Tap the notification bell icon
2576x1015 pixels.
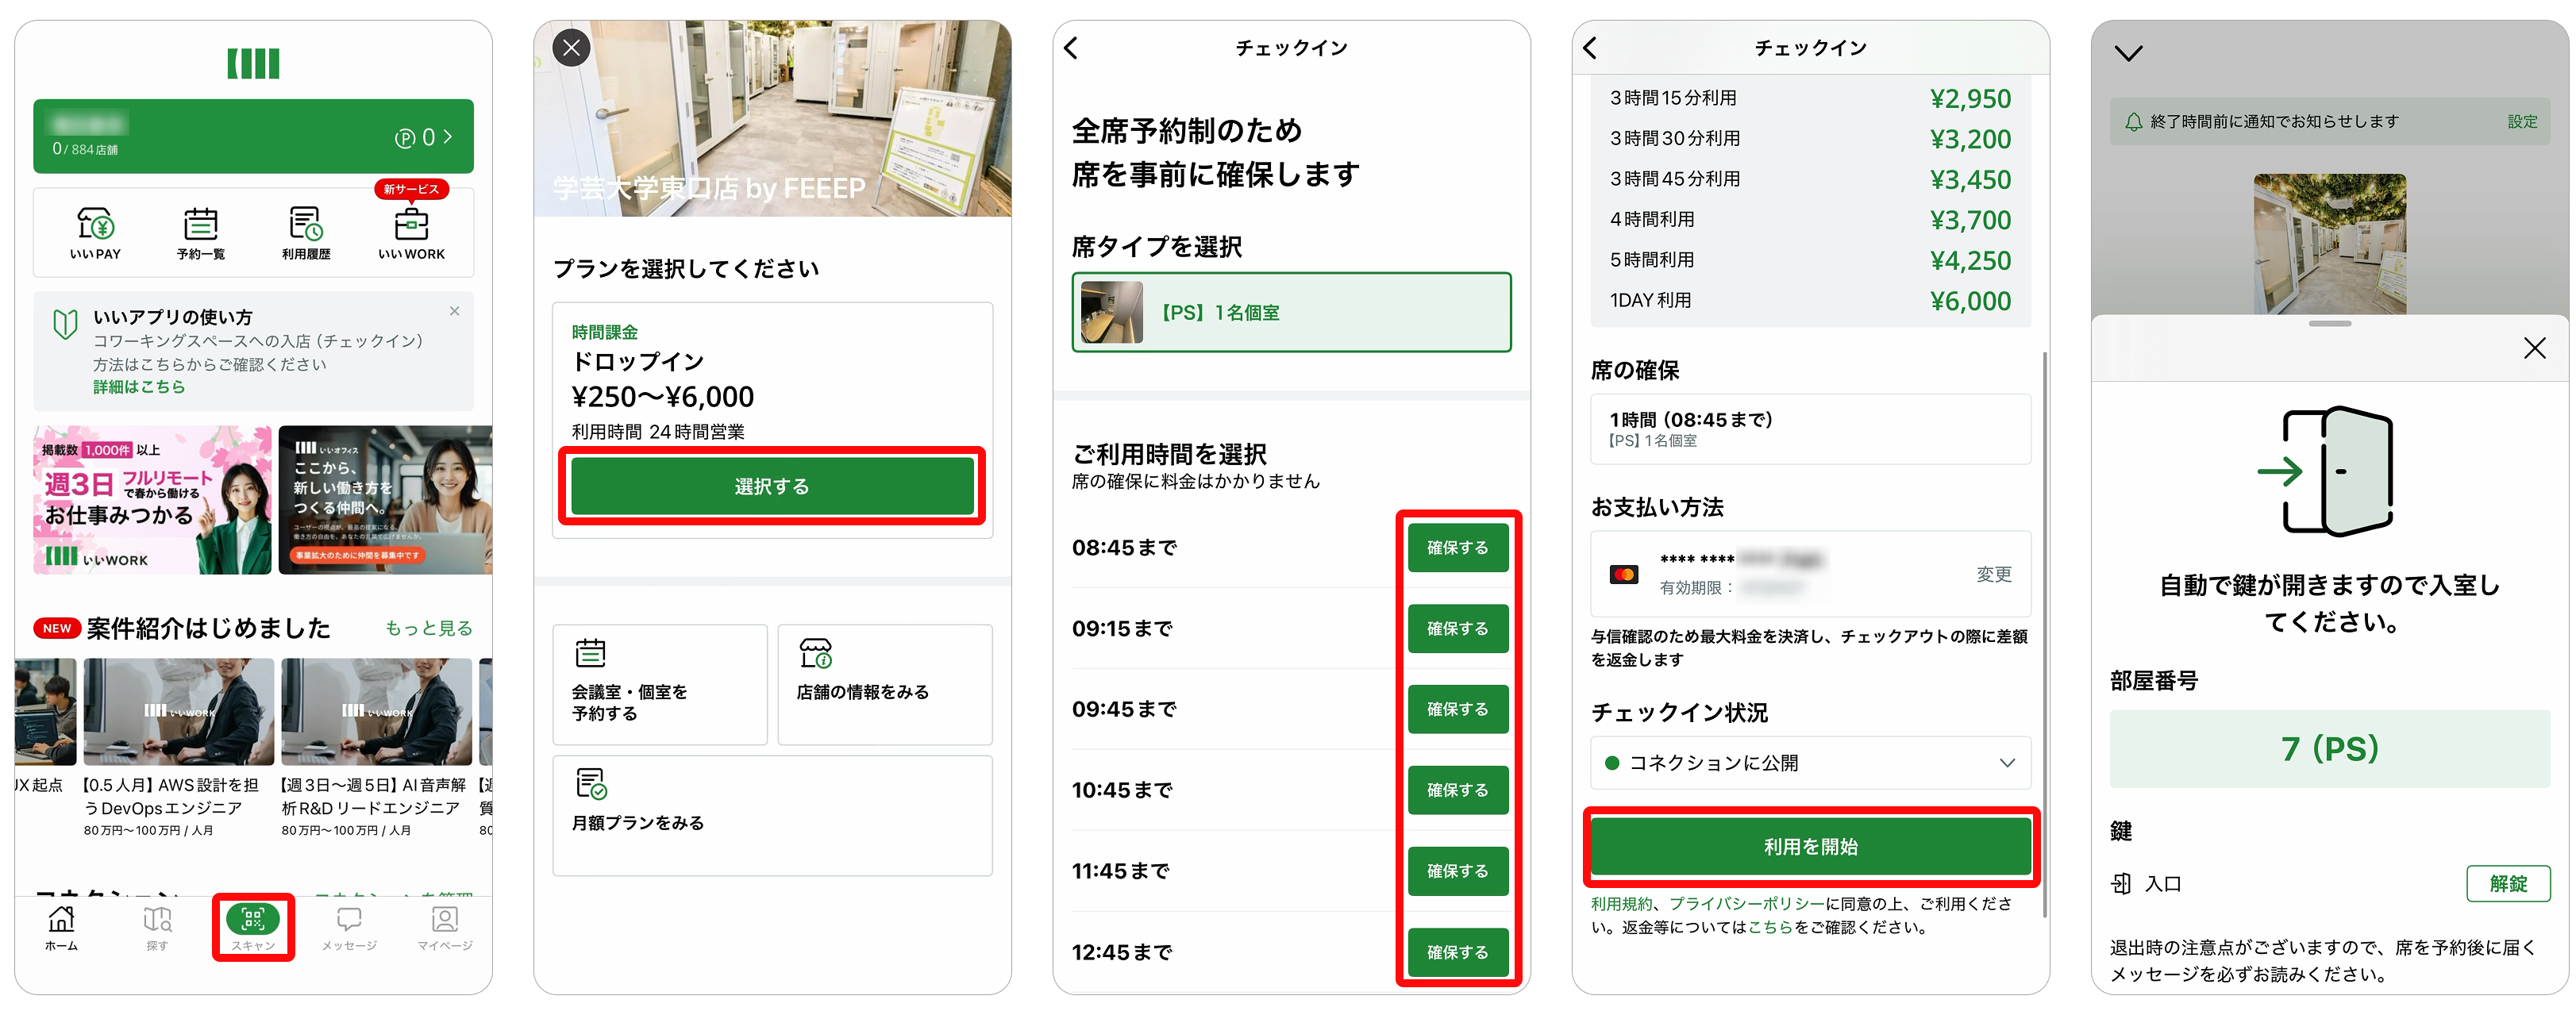point(2133,121)
